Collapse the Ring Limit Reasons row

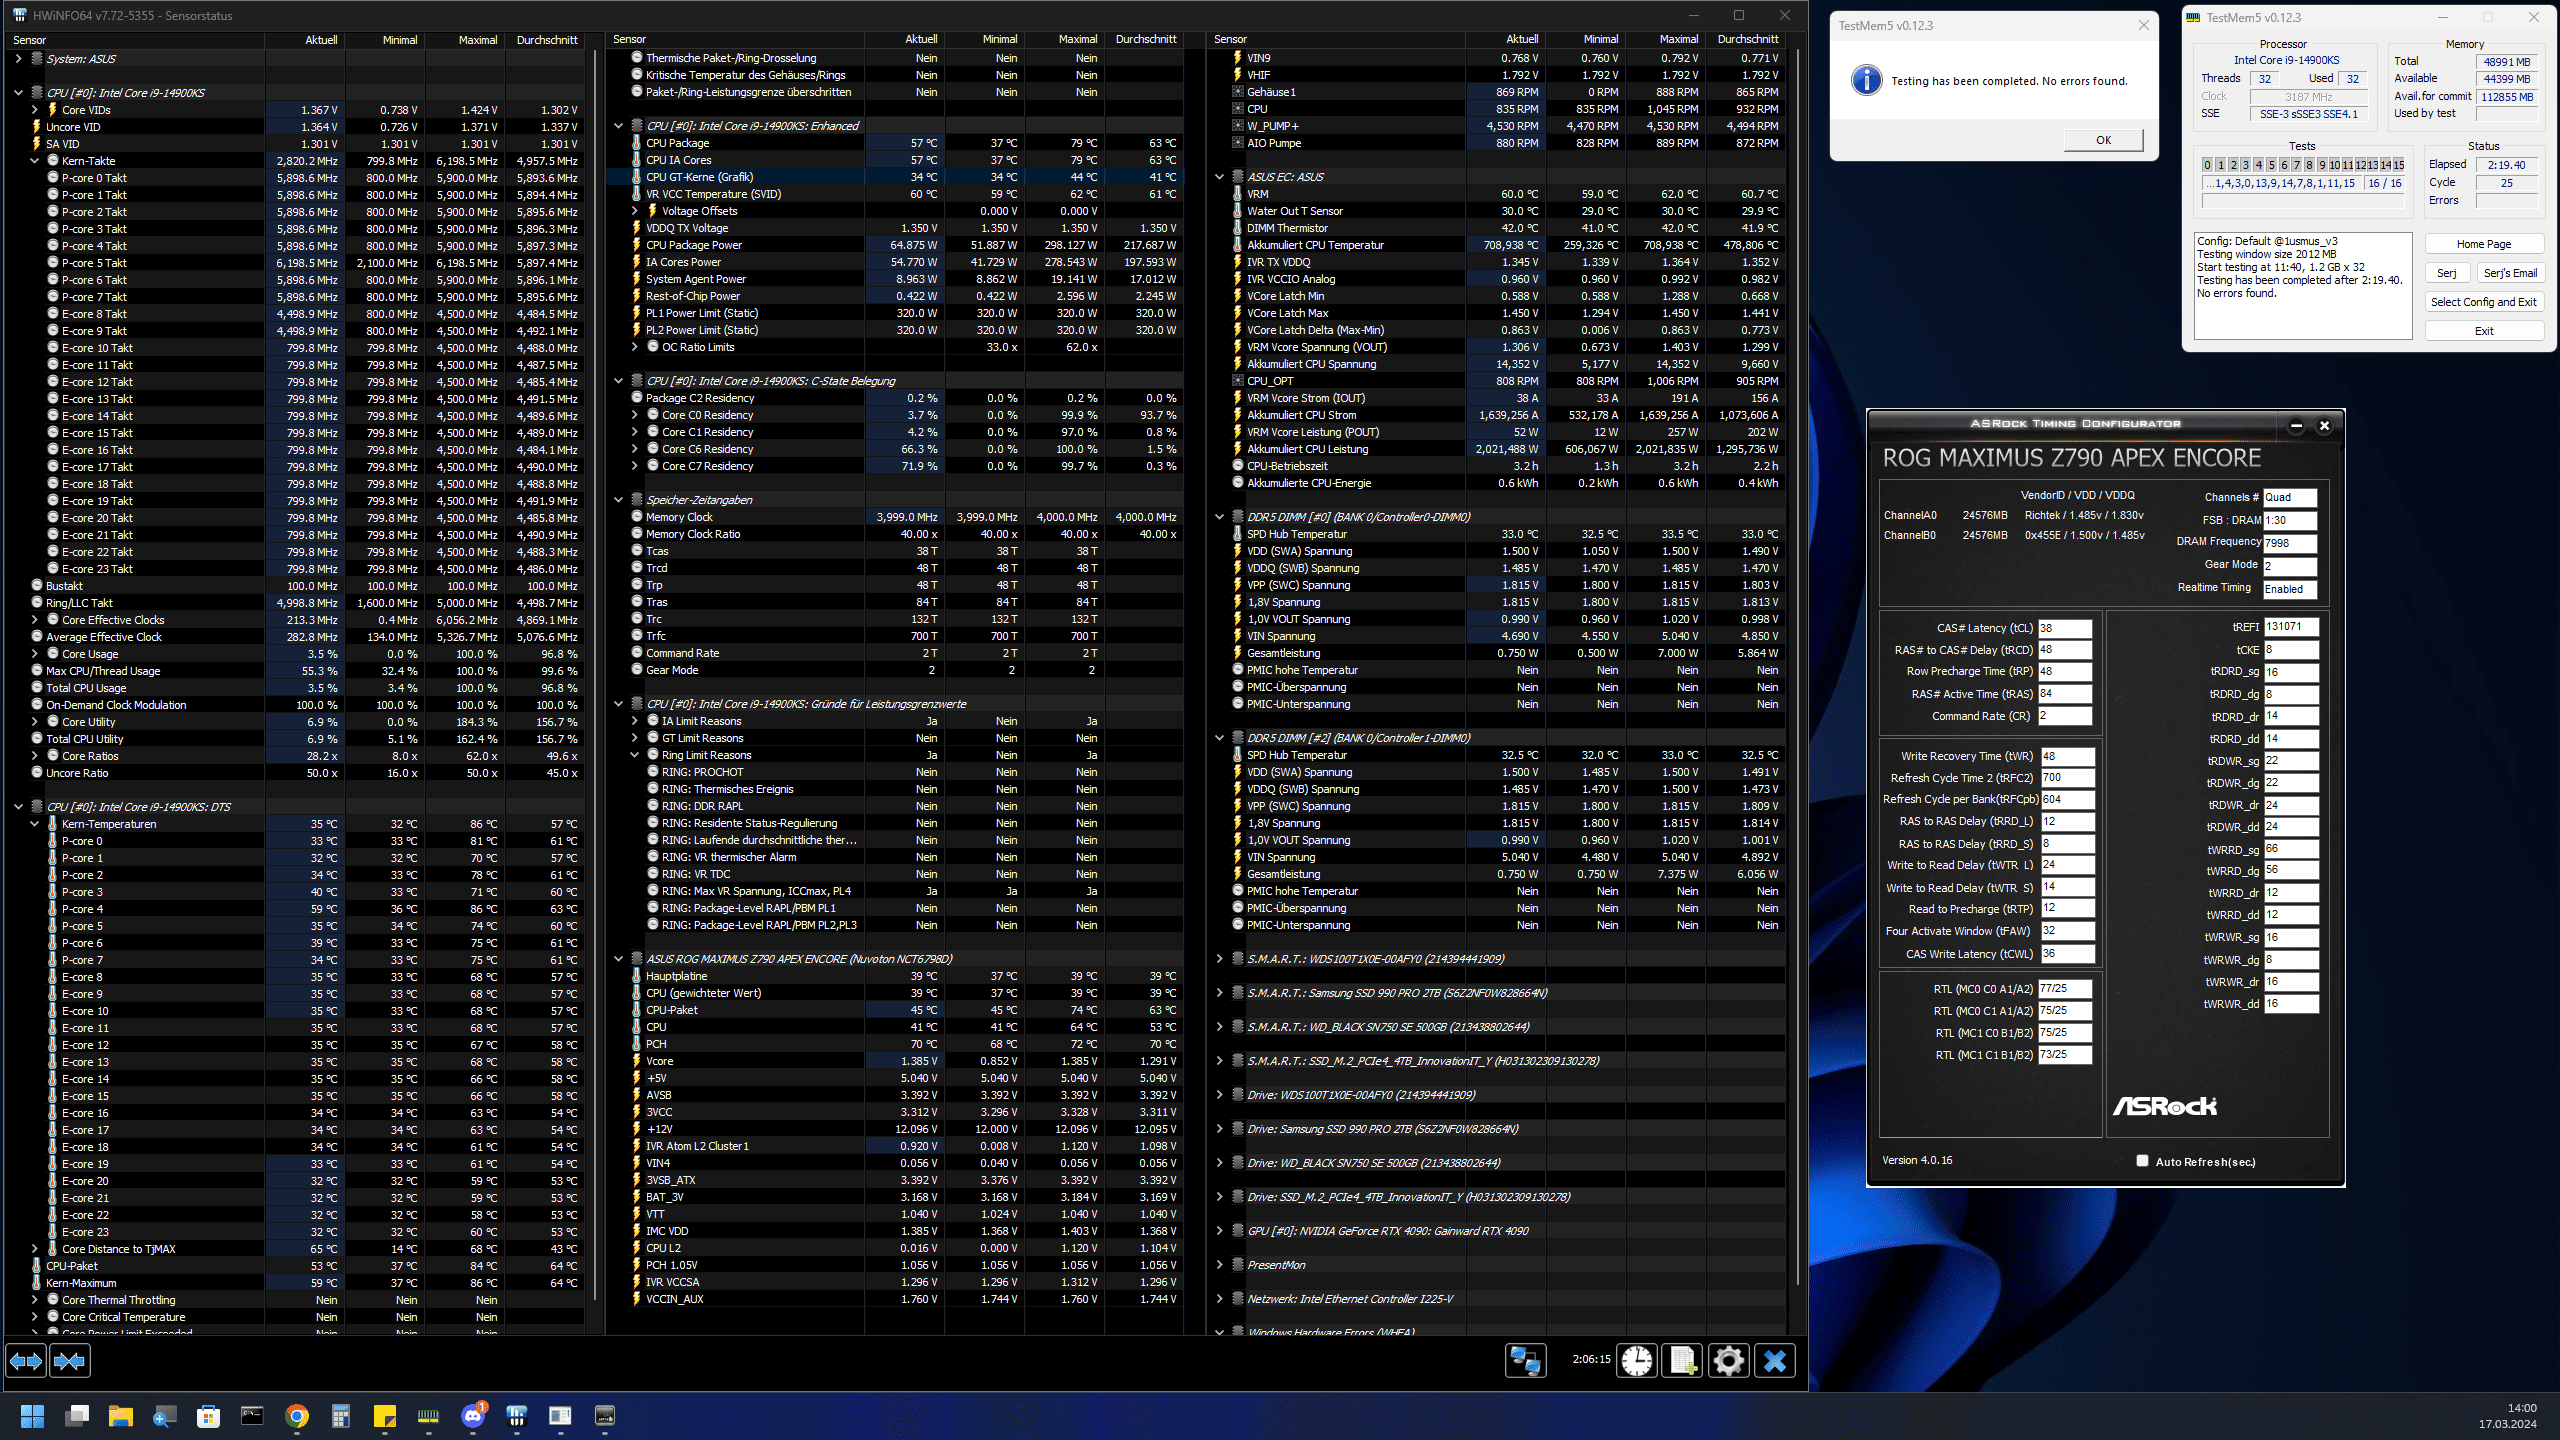[634, 755]
